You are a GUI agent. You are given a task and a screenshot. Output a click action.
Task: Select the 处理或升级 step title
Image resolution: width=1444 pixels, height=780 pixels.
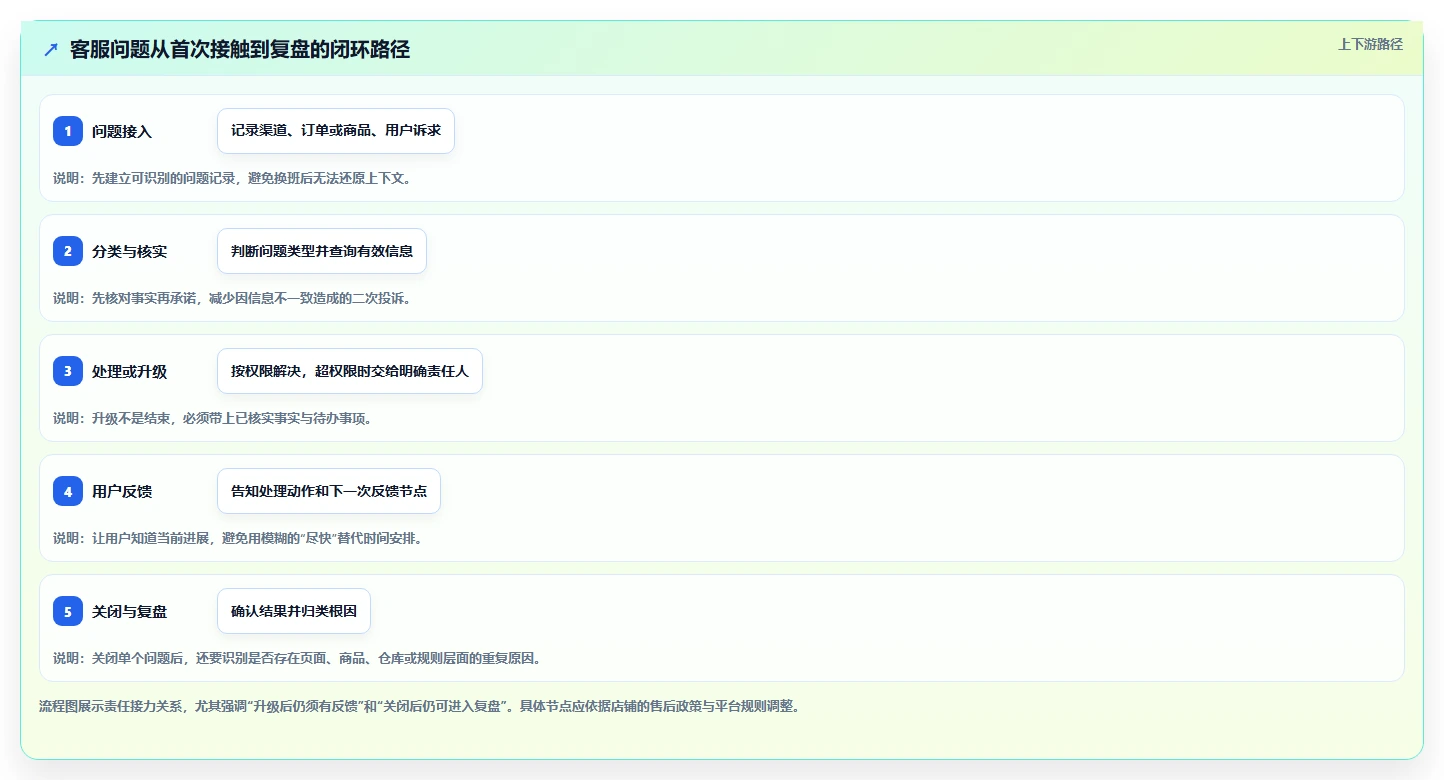(x=130, y=372)
